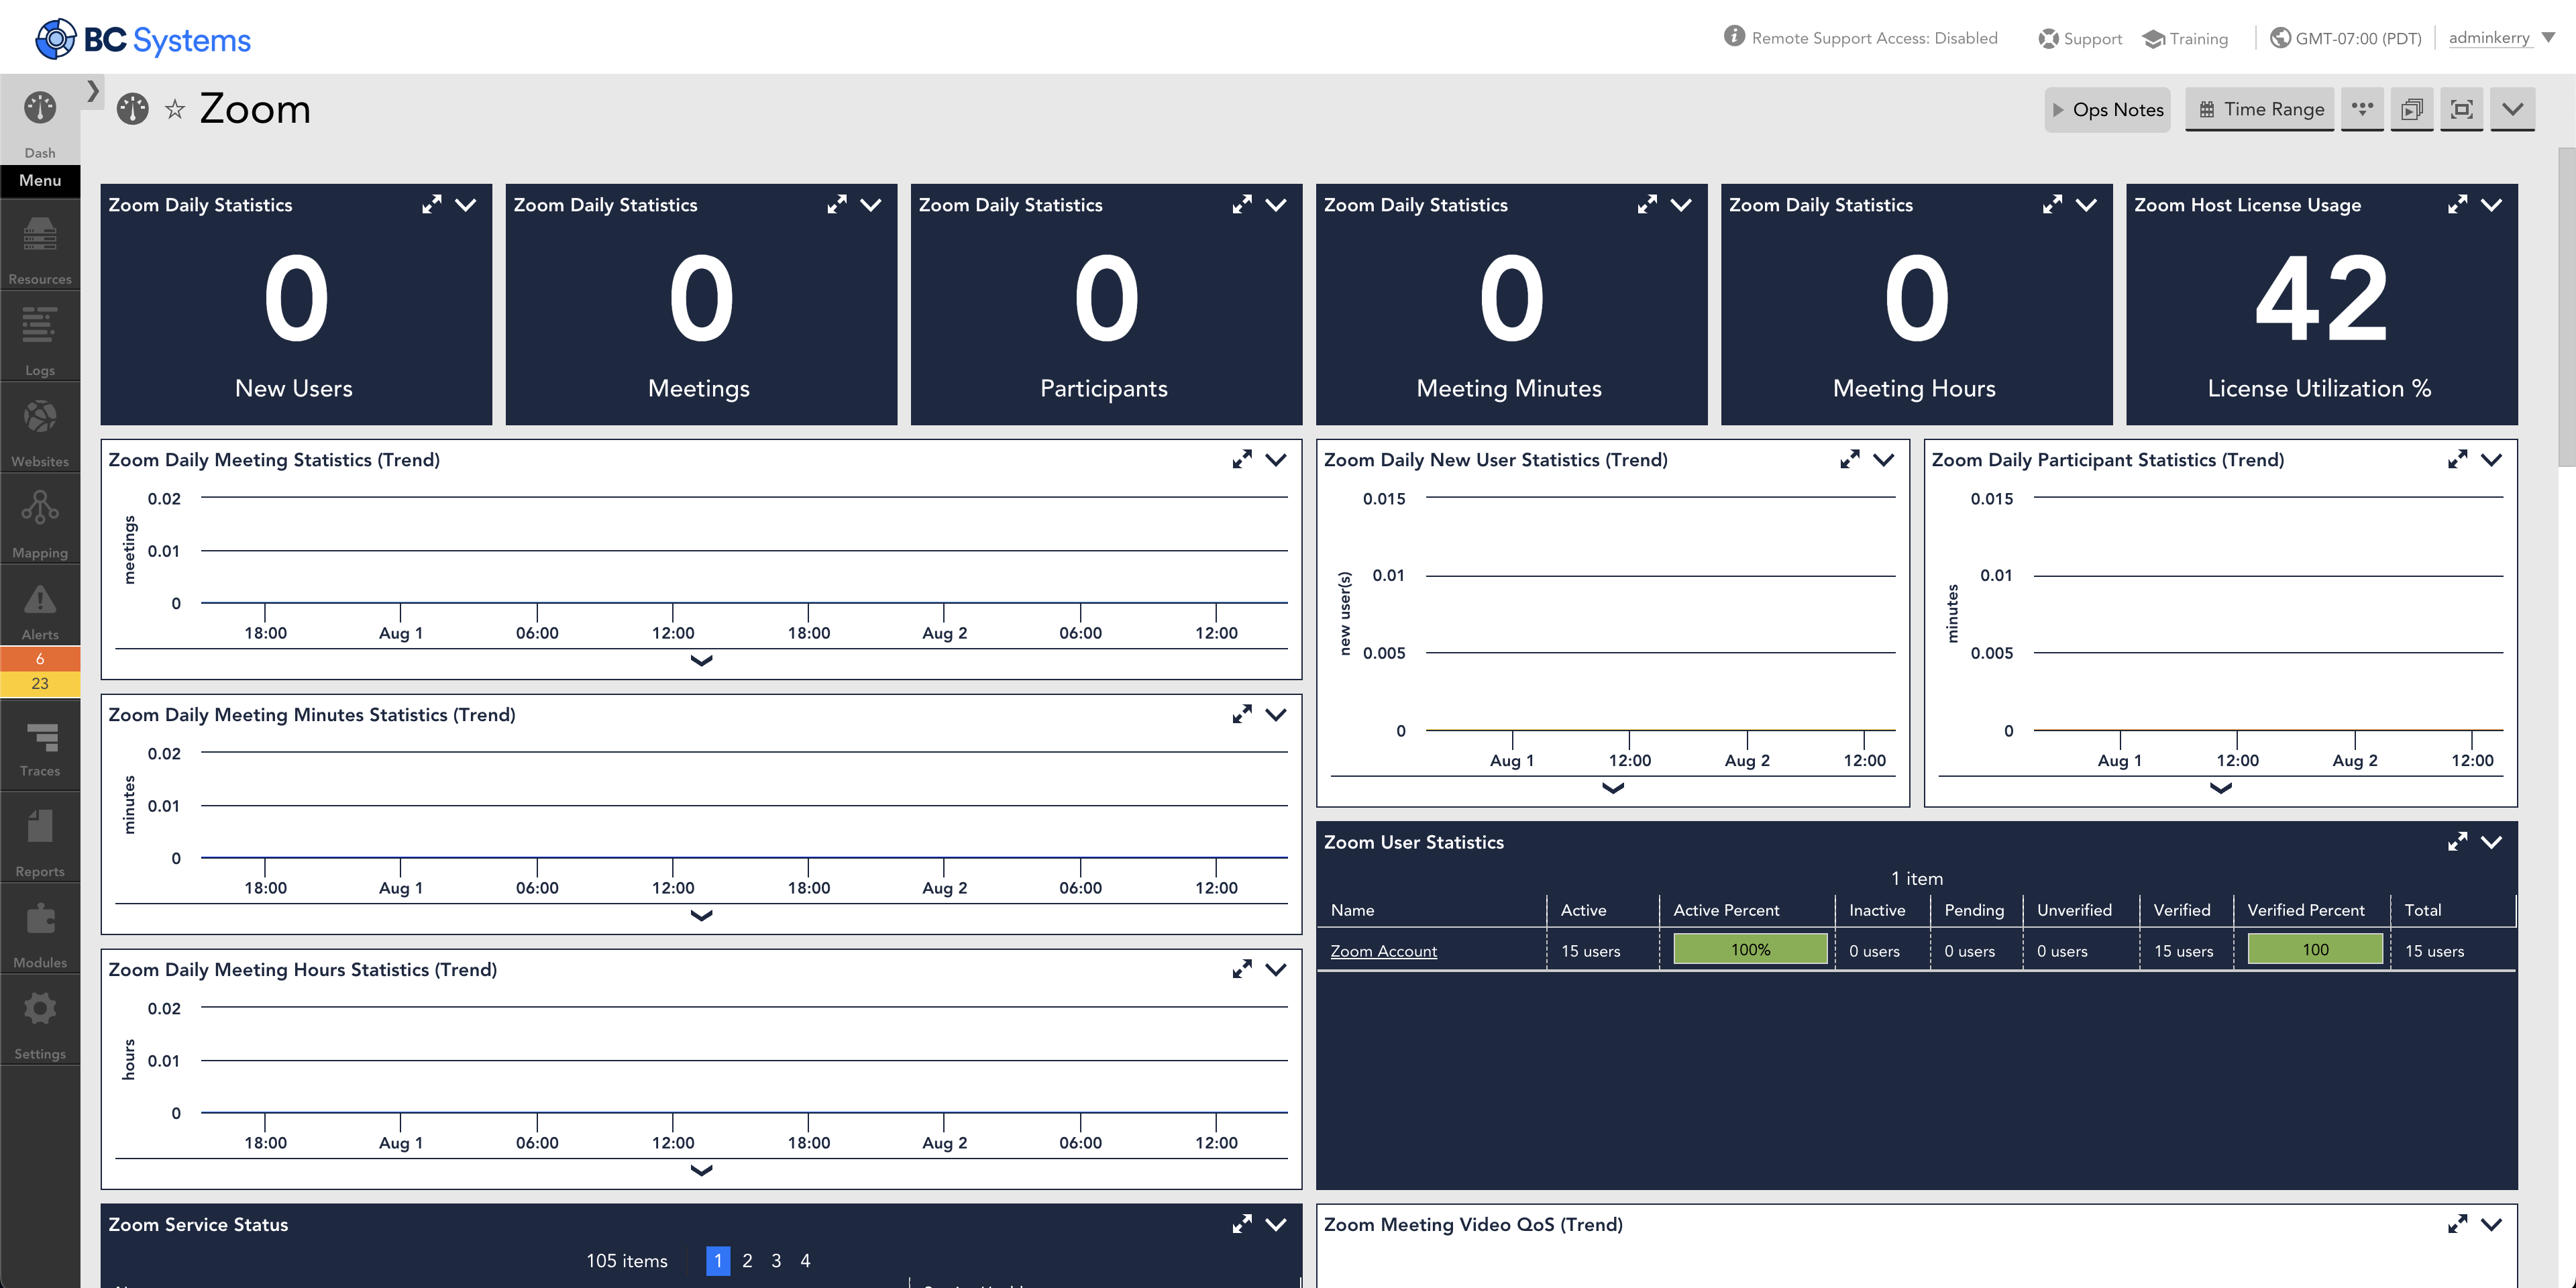2576x1288 pixels.
Task: Expand the collapsed sidebar panel arrow
Action: tap(93, 91)
